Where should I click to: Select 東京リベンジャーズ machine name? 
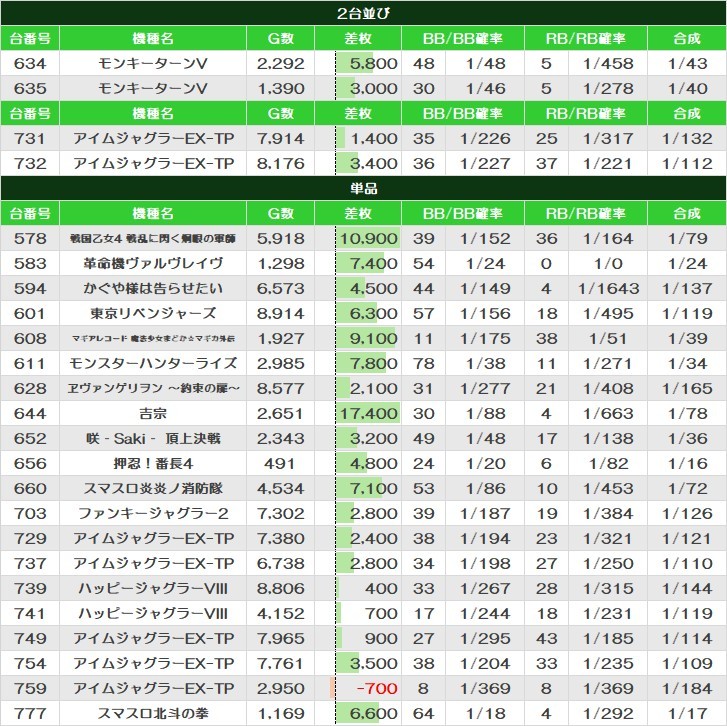(153, 313)
